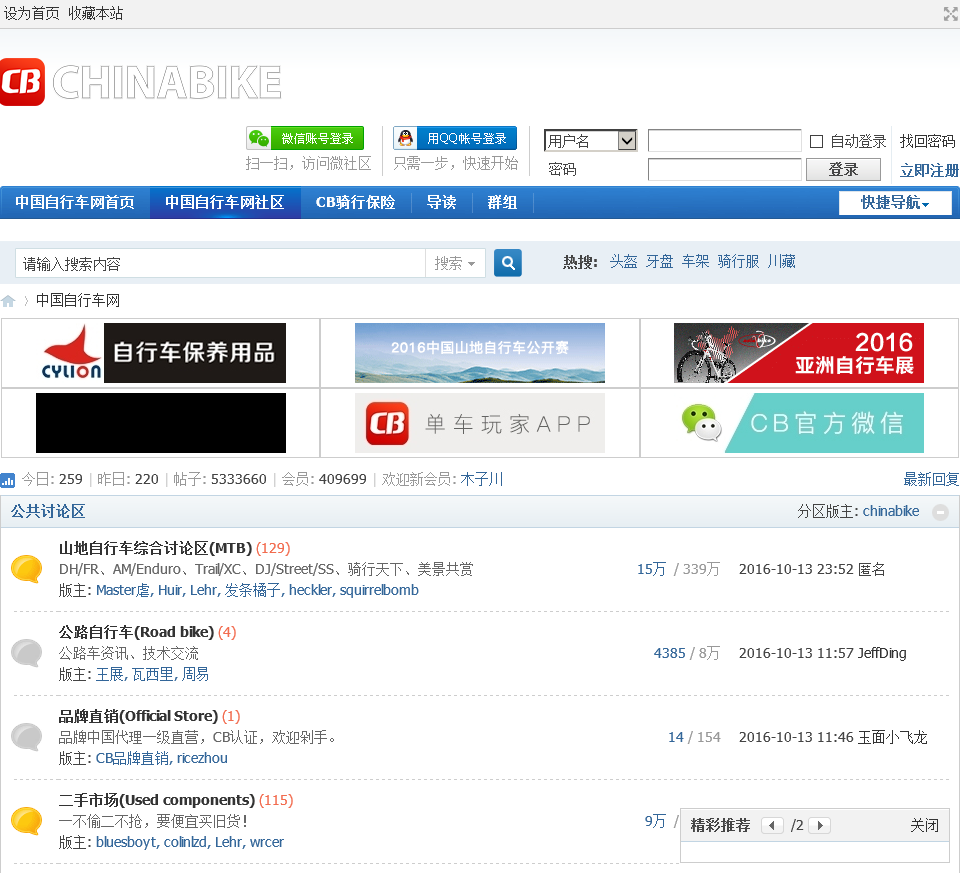Open CB骑行保险 tab
Image resolution: width=960 pixels, height=873 pixels.
click(x=355, y=203)
